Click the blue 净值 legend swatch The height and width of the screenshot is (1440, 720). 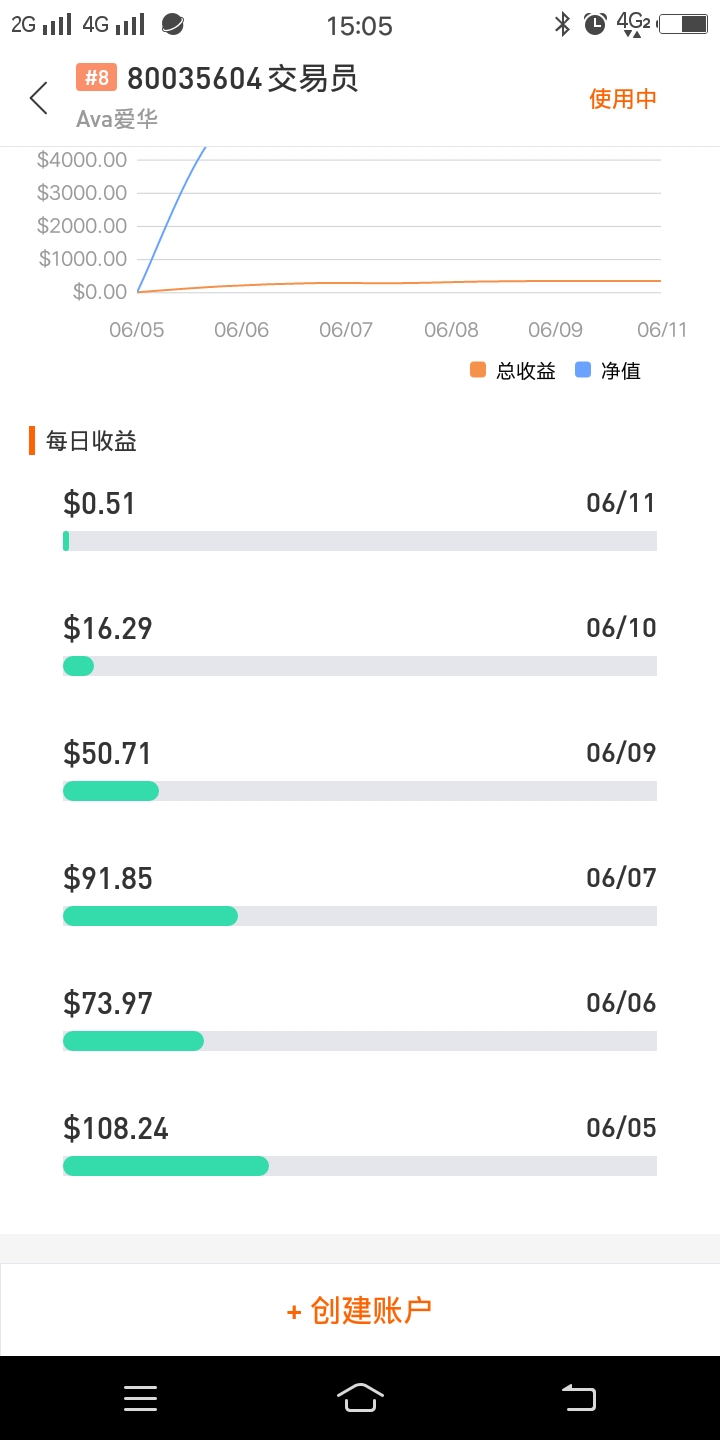coord(583,370)
